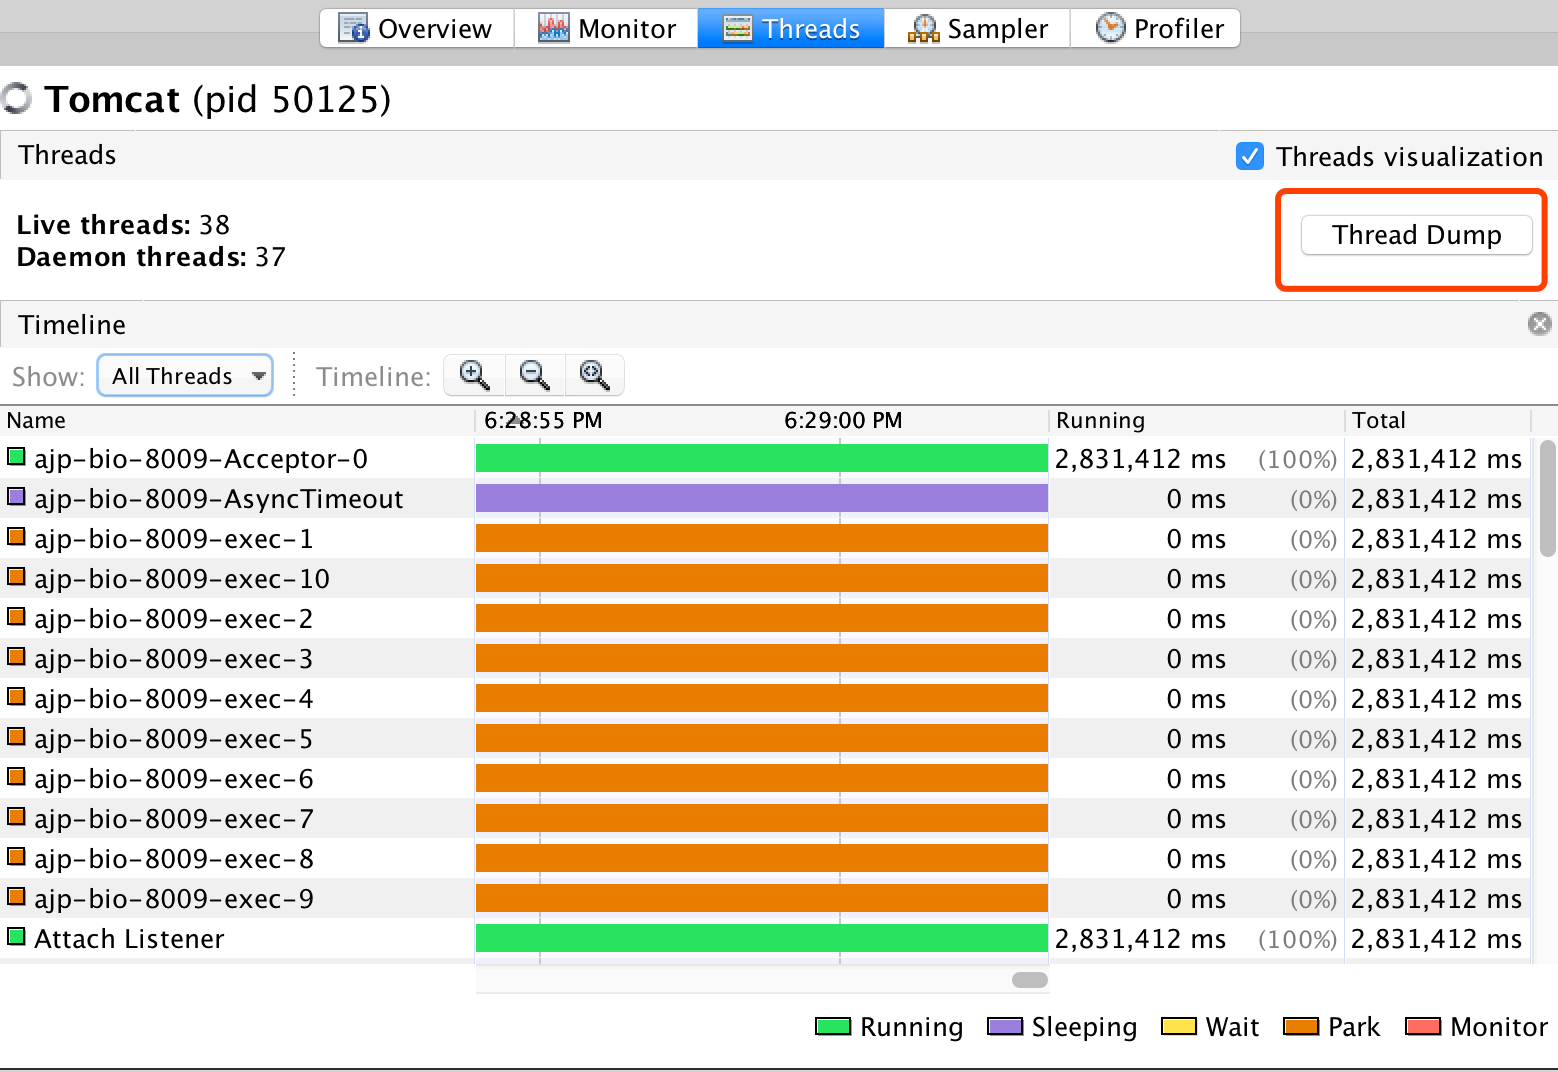Select the Threads tab
Screen dimensions: 1558x1072
click(x=791, y=28)
